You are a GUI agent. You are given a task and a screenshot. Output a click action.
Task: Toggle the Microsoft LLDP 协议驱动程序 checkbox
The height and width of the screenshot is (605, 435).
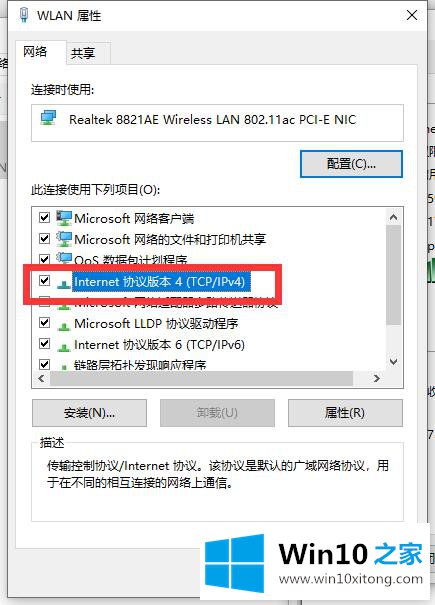tap(44, 322)
